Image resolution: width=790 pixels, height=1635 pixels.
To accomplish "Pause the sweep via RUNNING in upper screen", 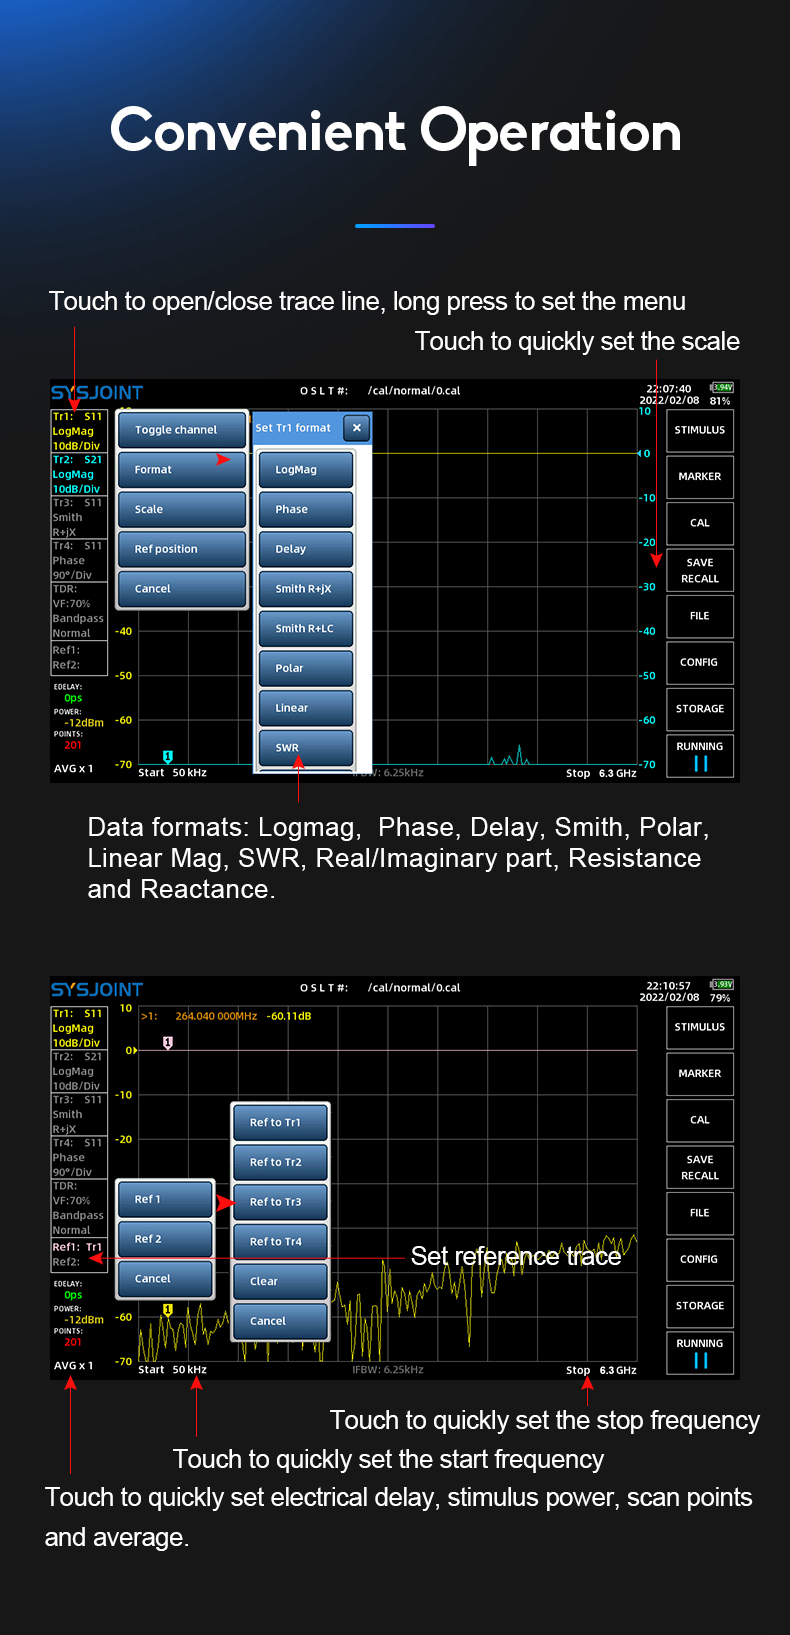I will click(x=700, y=756).
